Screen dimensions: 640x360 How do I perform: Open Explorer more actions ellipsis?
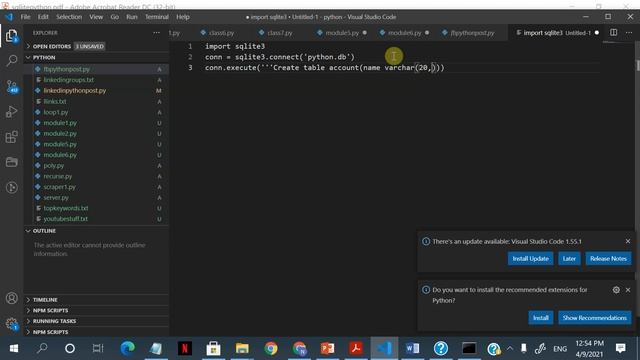click(x=156, y=33)
